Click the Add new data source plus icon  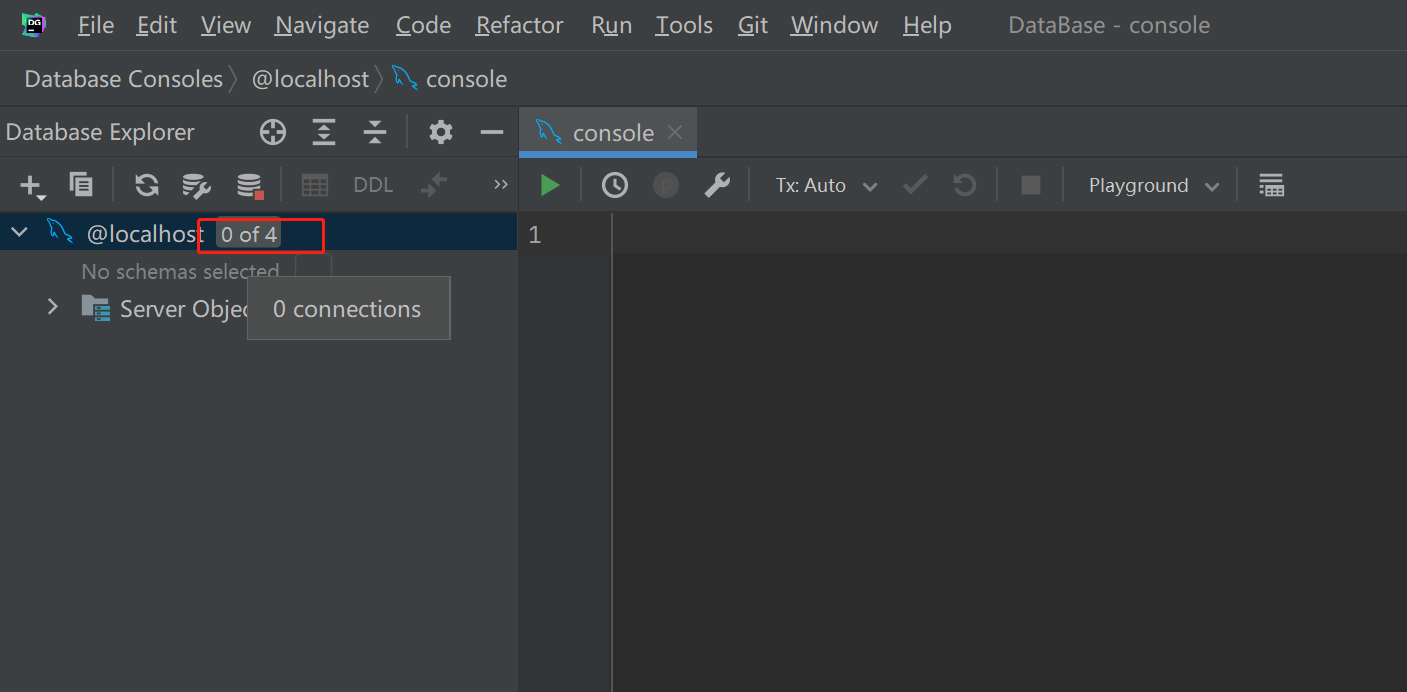(x=32, y=185)
